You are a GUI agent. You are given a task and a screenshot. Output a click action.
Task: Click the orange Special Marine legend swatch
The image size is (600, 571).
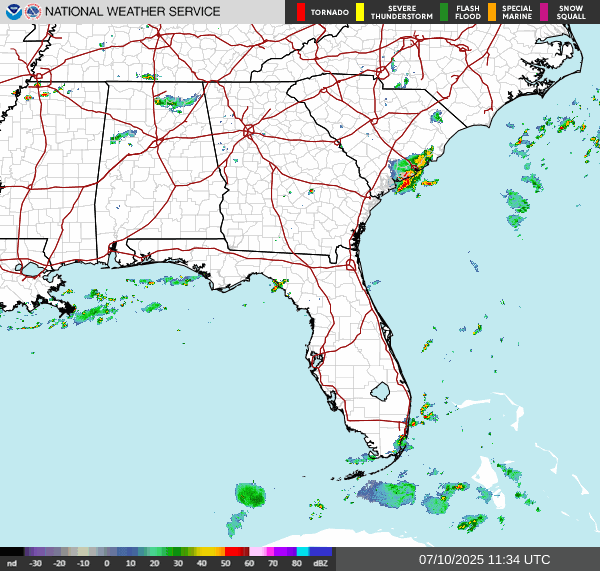click(492, 12)
